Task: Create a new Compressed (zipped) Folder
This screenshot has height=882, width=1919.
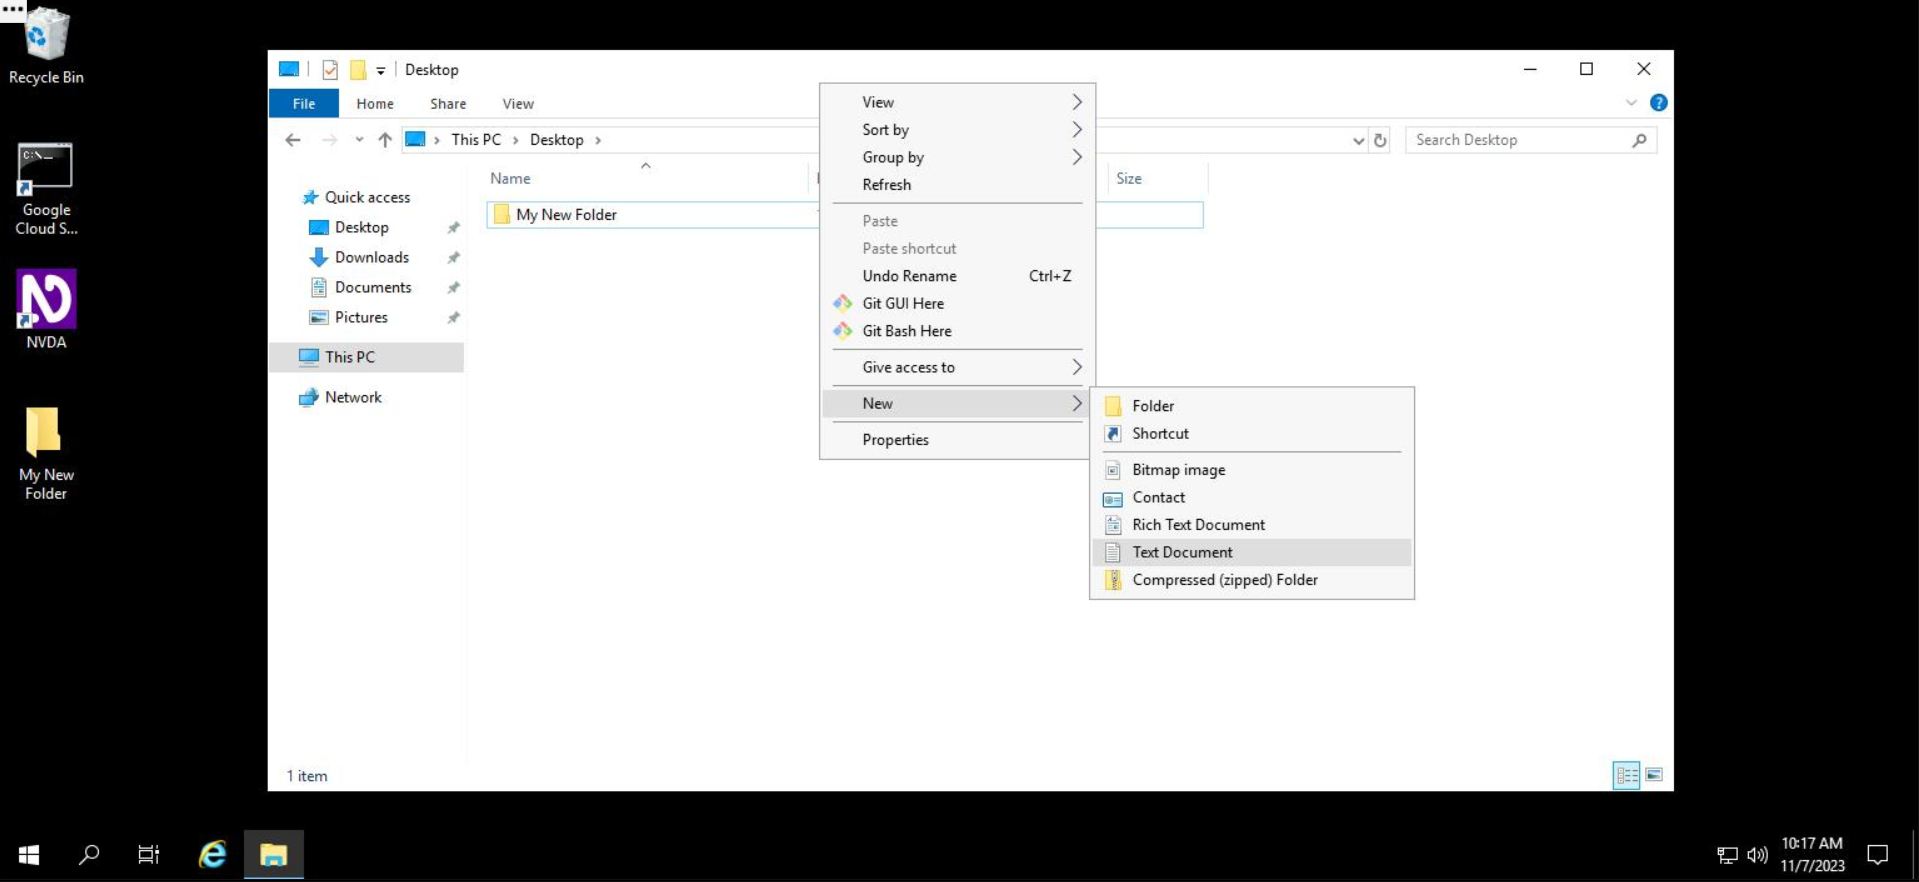Action: (x=1252, y=580)
